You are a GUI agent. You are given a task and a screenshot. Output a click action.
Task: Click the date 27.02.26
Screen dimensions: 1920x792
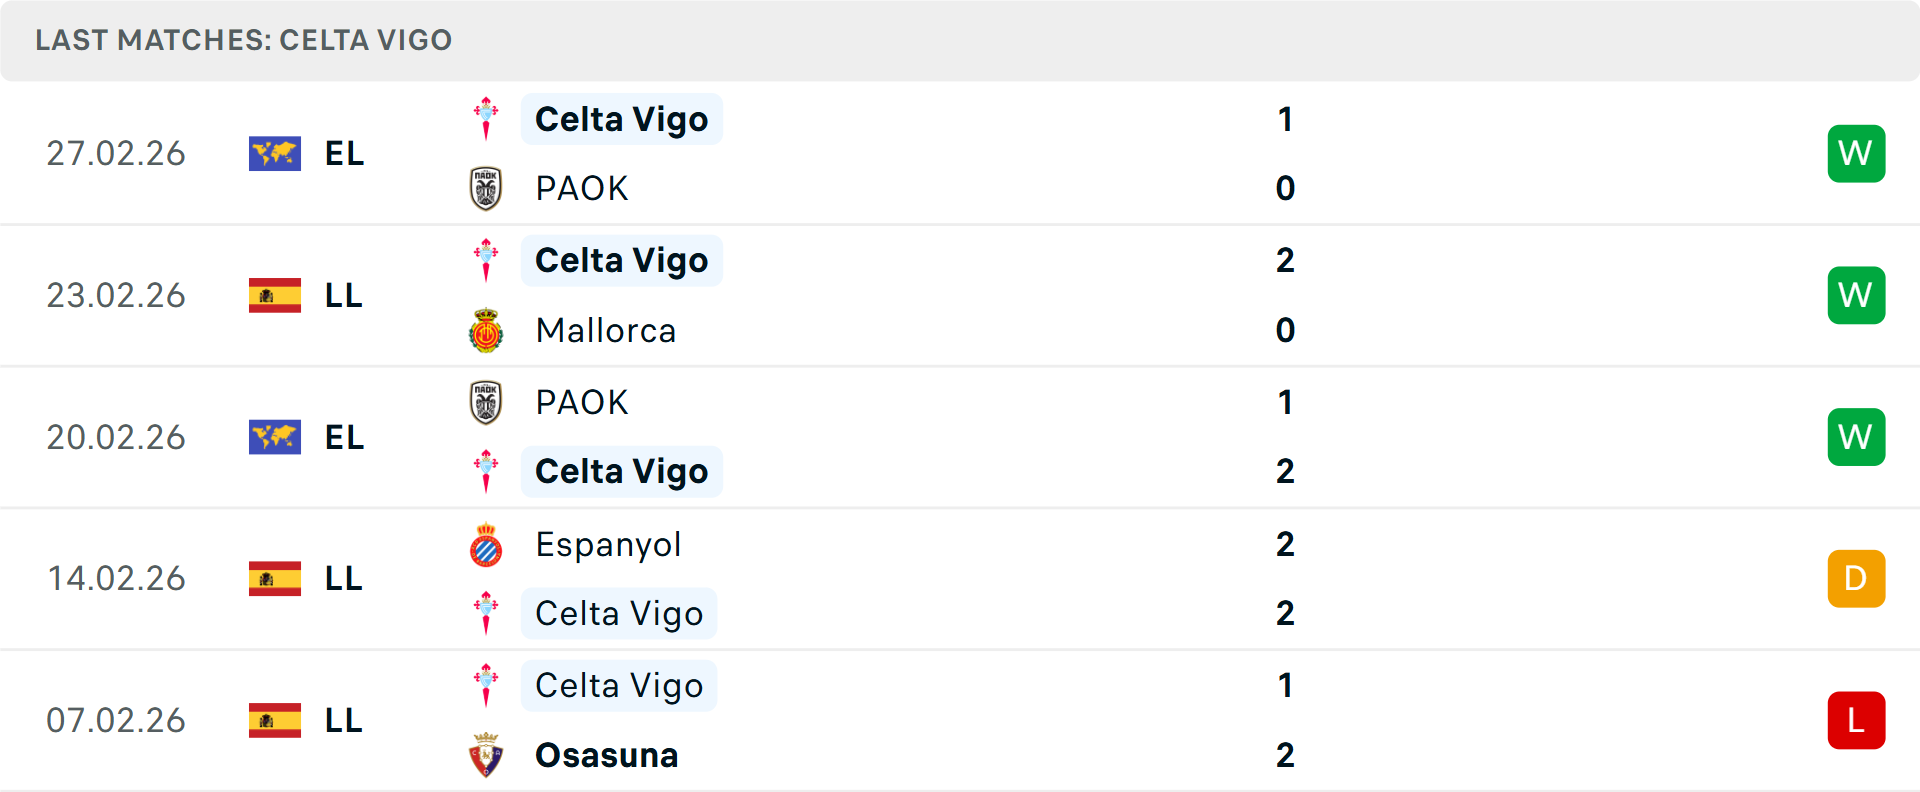116,153
